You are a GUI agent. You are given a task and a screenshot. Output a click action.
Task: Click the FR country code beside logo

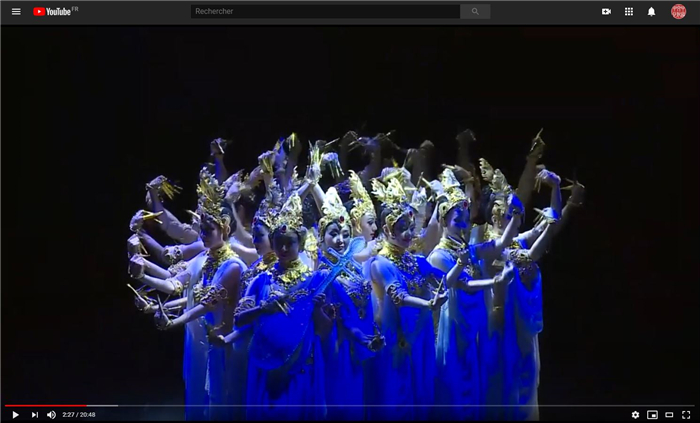pos(76,9)
